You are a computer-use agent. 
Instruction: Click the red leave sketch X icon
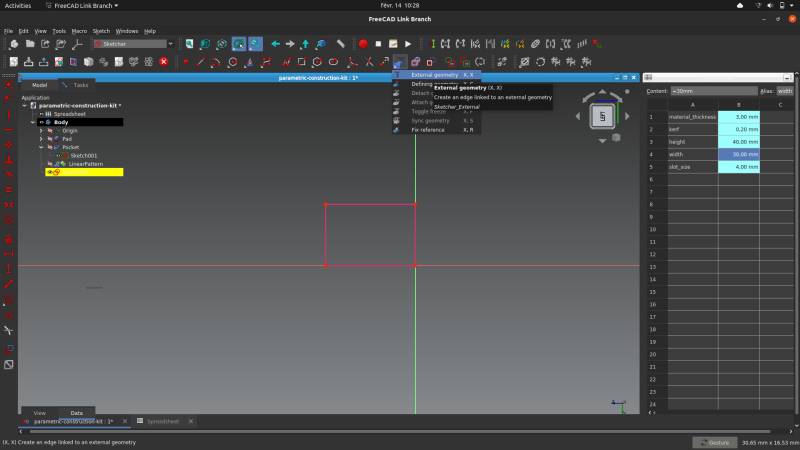[164, 62]
